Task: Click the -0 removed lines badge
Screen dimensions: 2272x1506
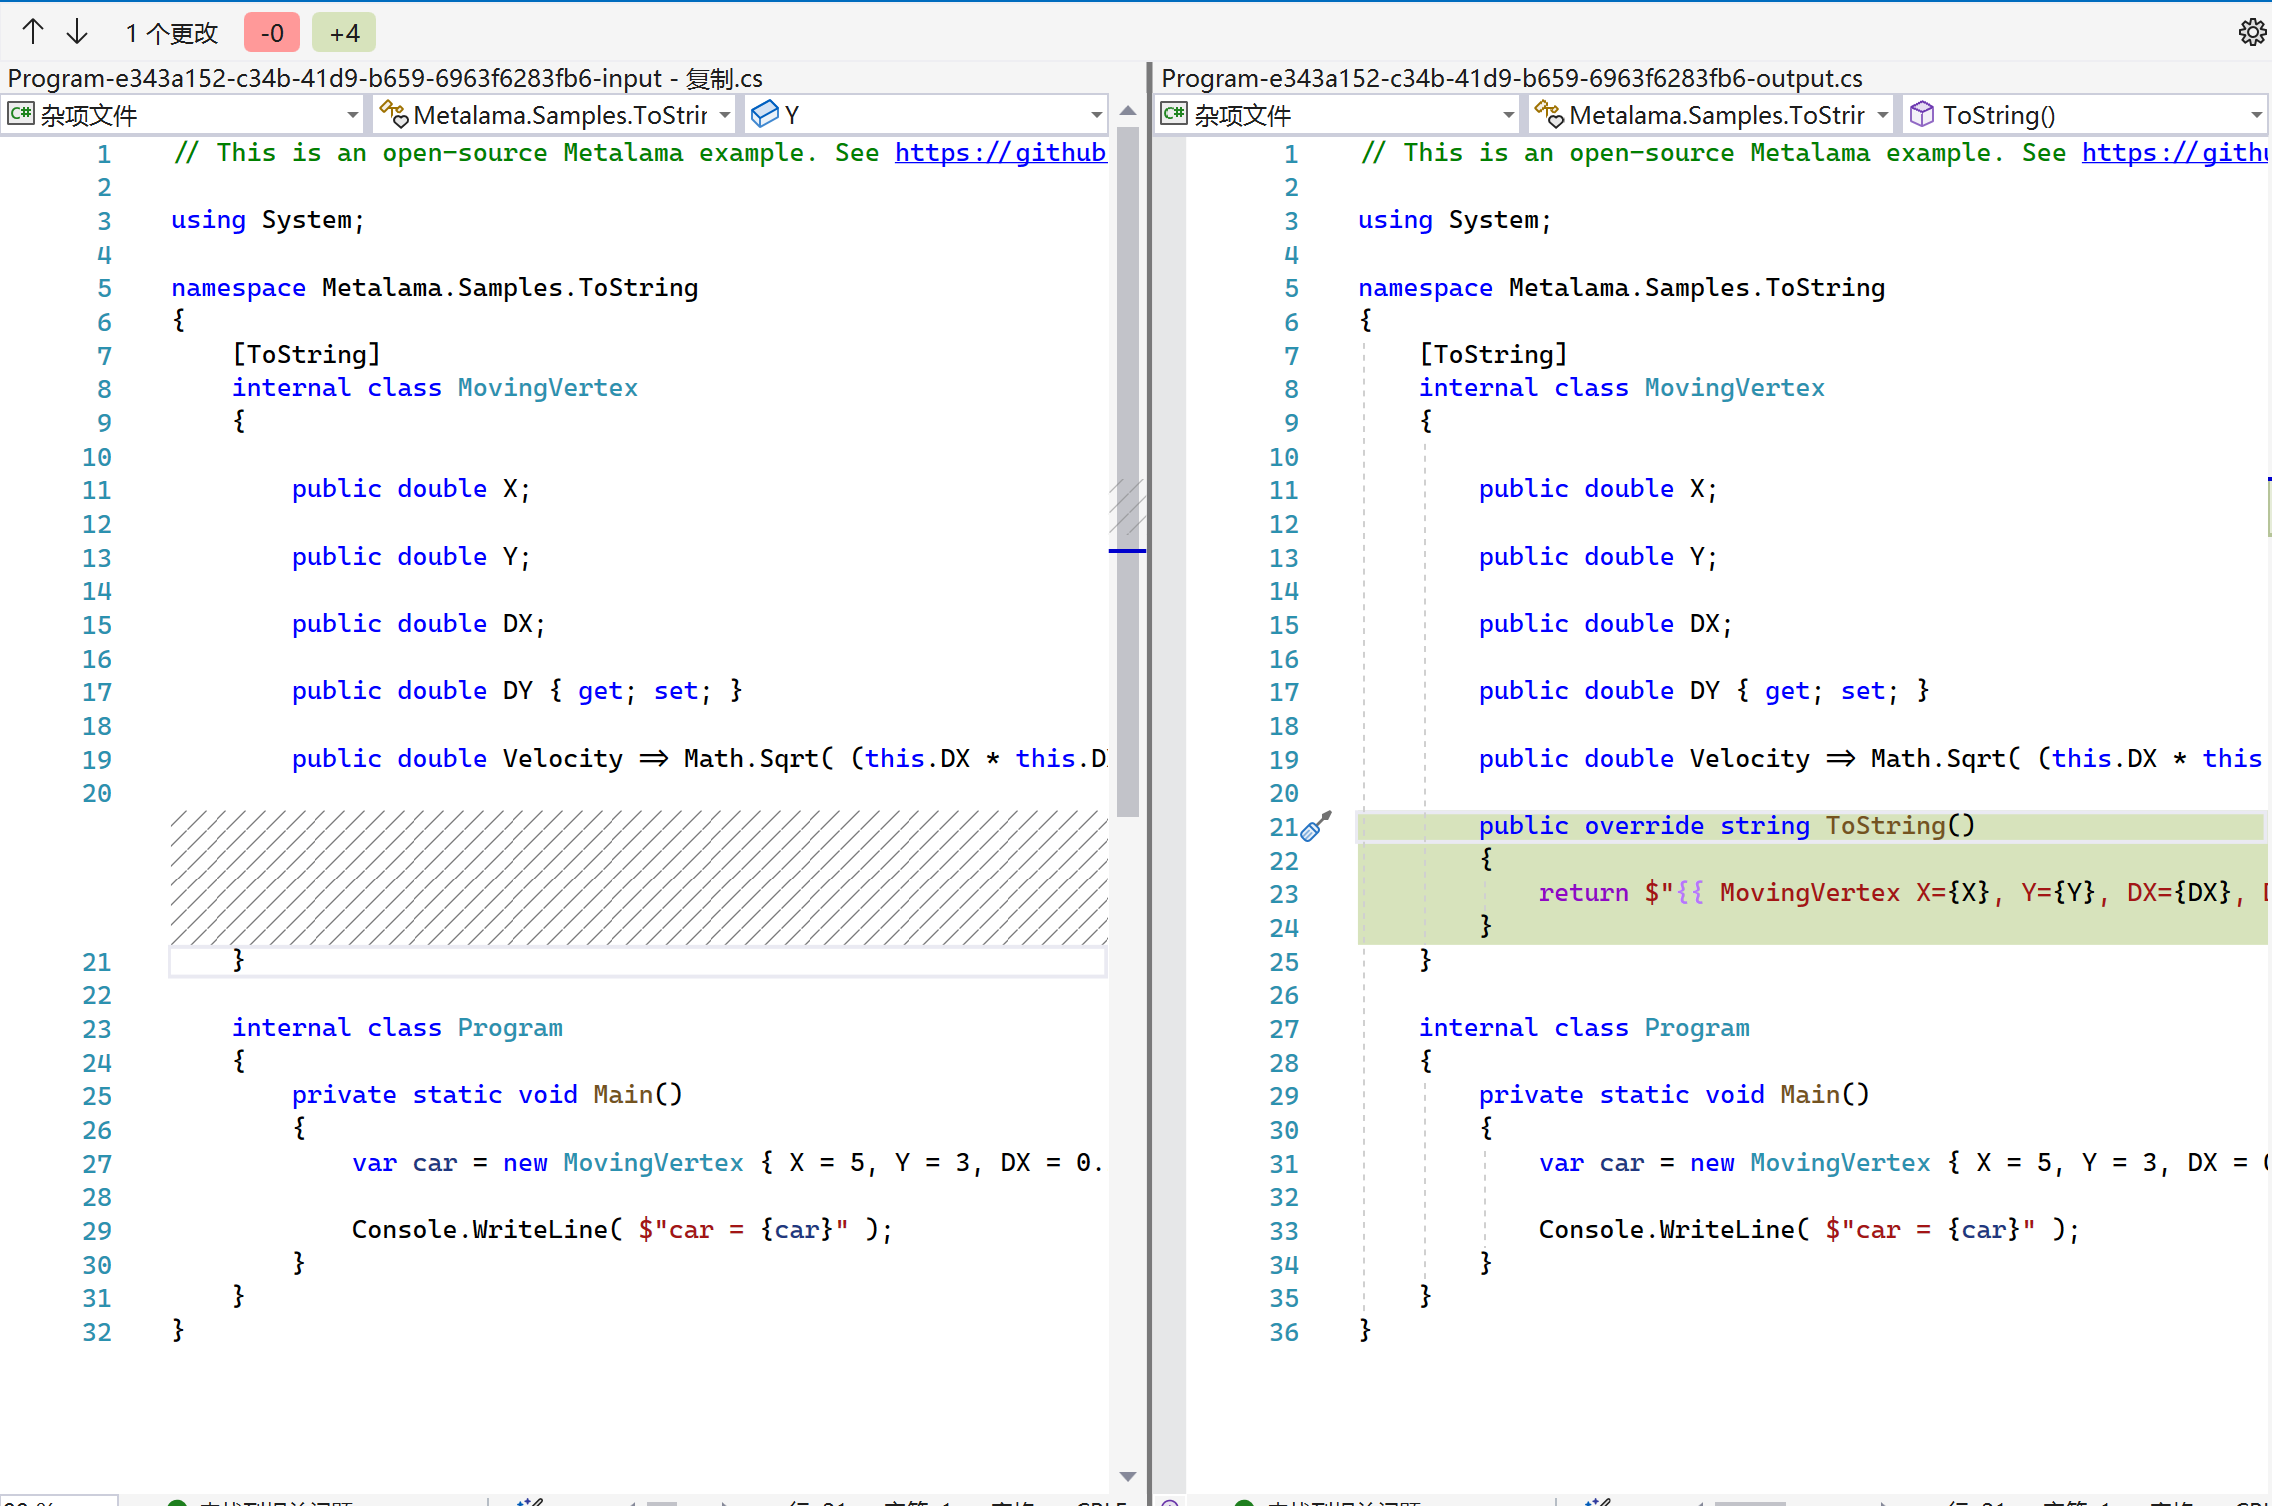Action: (x=272, y=33)
